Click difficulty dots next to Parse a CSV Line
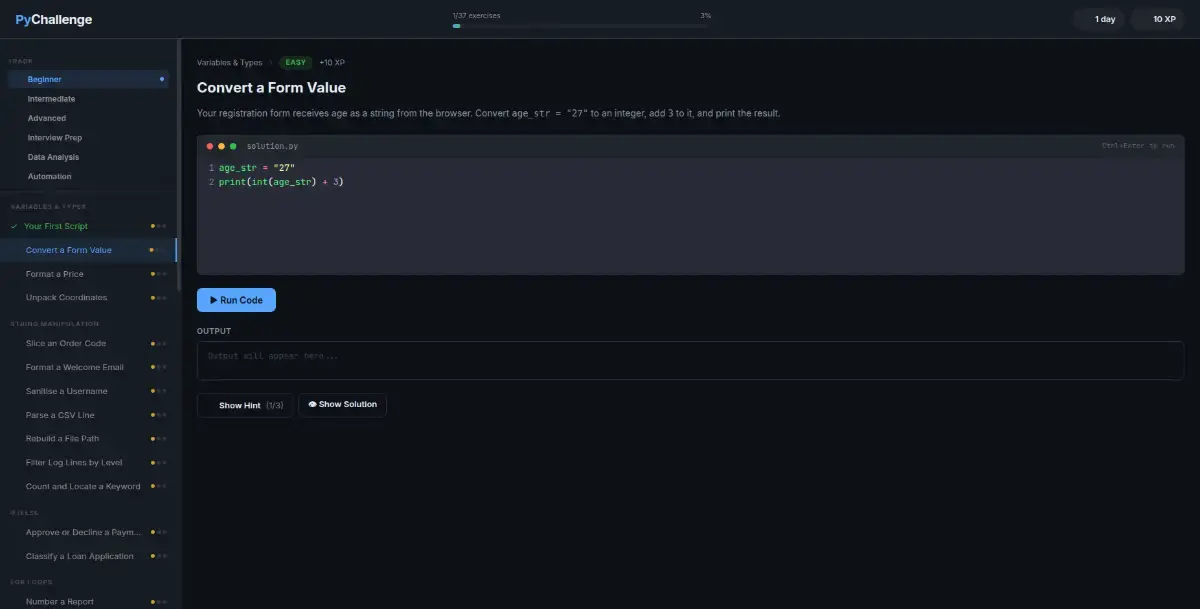The width and height of the screenshot is (1200, 609). click(x=158, y=415)
